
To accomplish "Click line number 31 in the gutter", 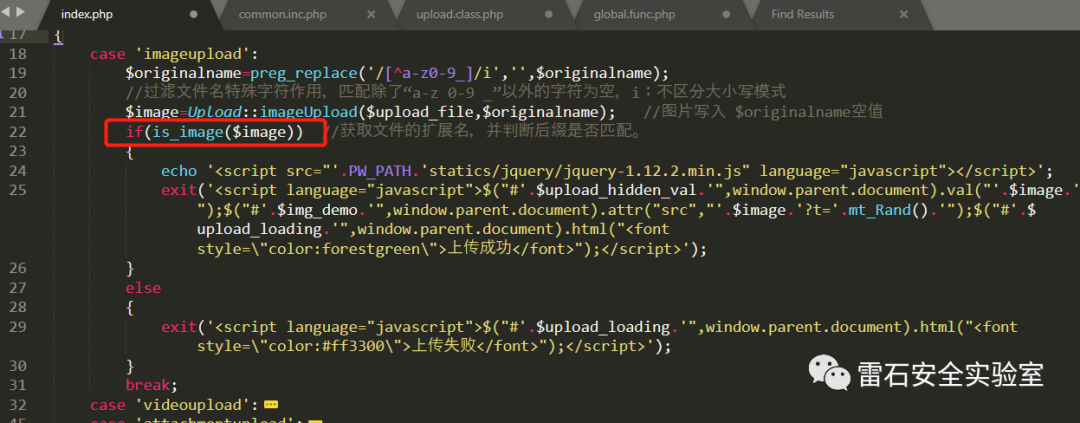I will tap(19, 384).
